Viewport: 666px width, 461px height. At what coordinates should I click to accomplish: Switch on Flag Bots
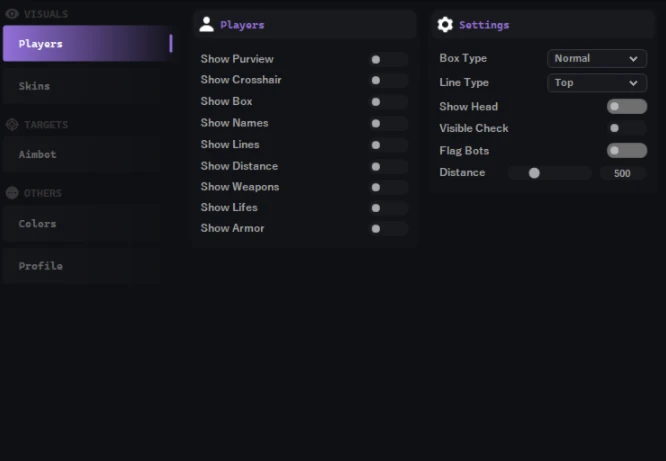pos(627,150)
